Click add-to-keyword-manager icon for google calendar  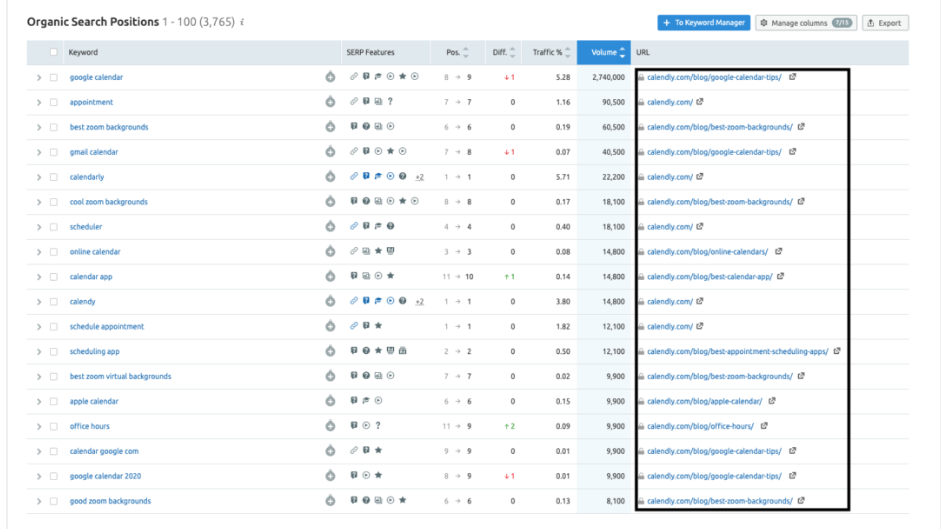coord(330,77)
